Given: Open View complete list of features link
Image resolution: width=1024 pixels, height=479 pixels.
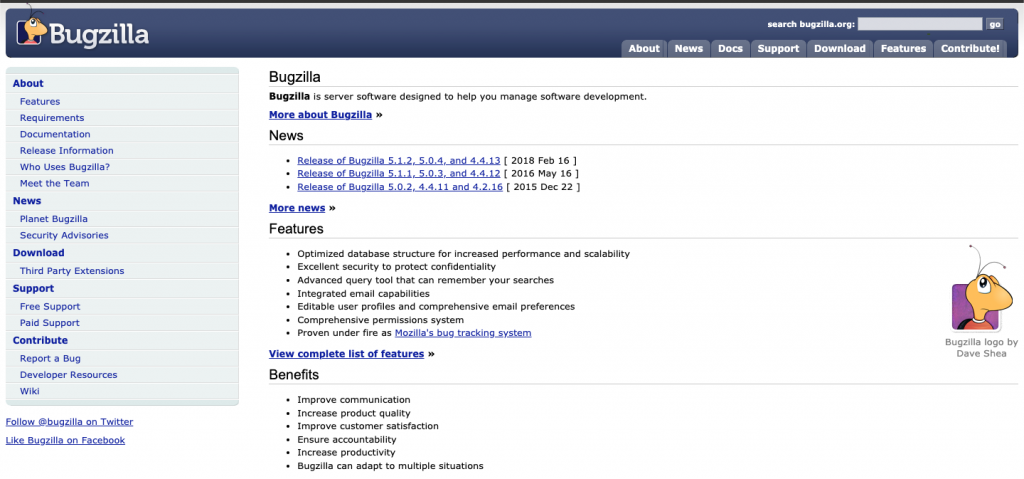Looking at the screenshot, I should (x=347, y=354).
